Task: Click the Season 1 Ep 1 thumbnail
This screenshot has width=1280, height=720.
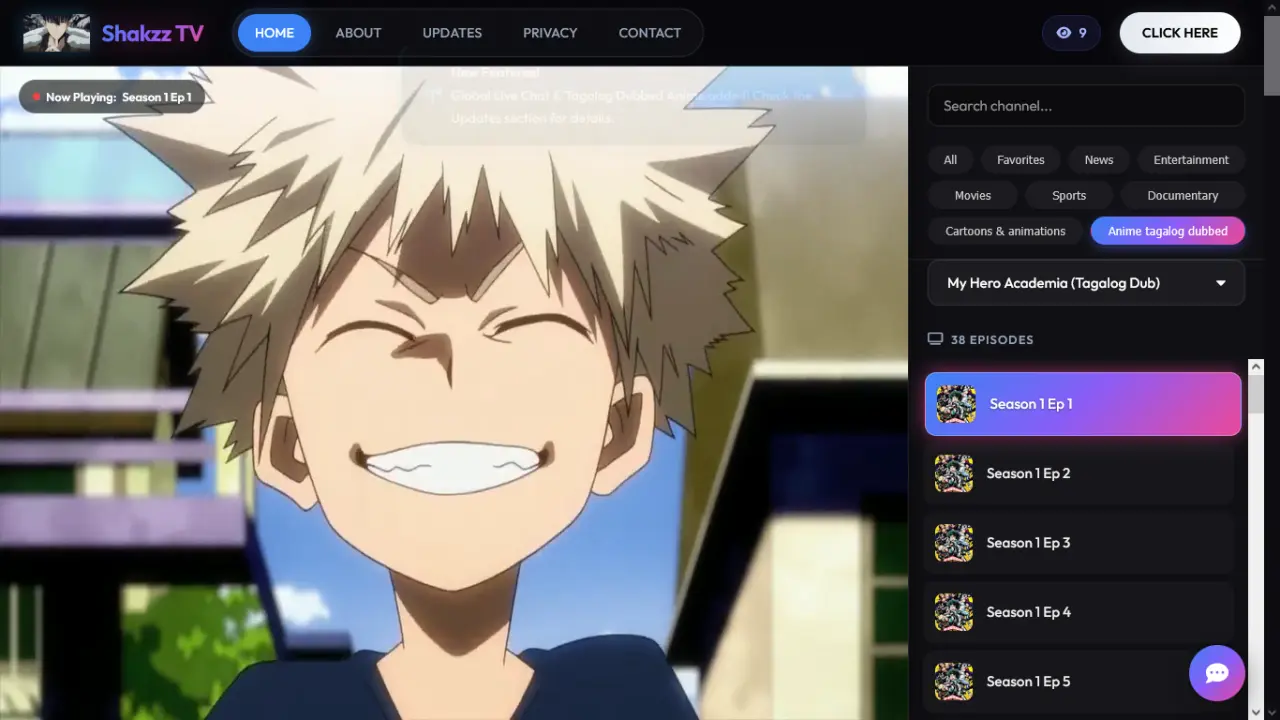Action: point(956,404)
